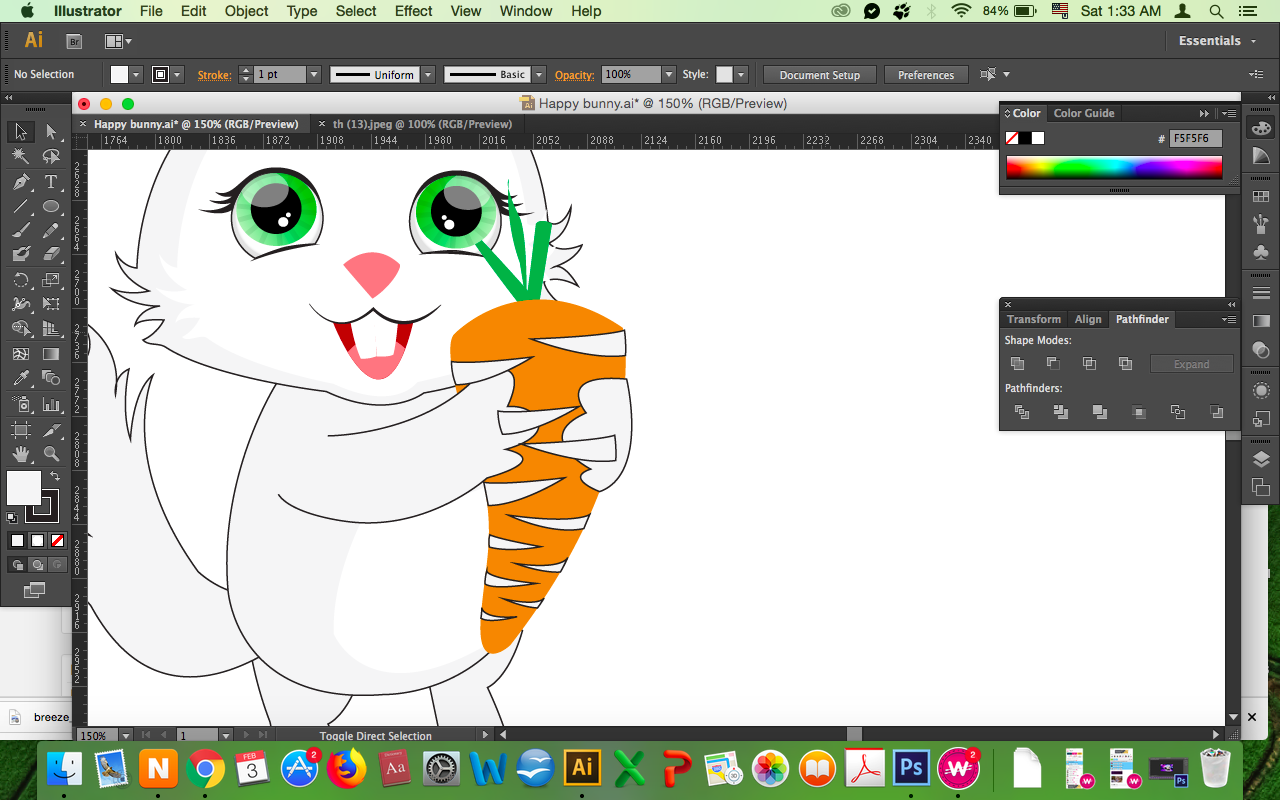The image size is (1280, 800).
Task: Open the Window menu
Action: (x=525, y=11)
